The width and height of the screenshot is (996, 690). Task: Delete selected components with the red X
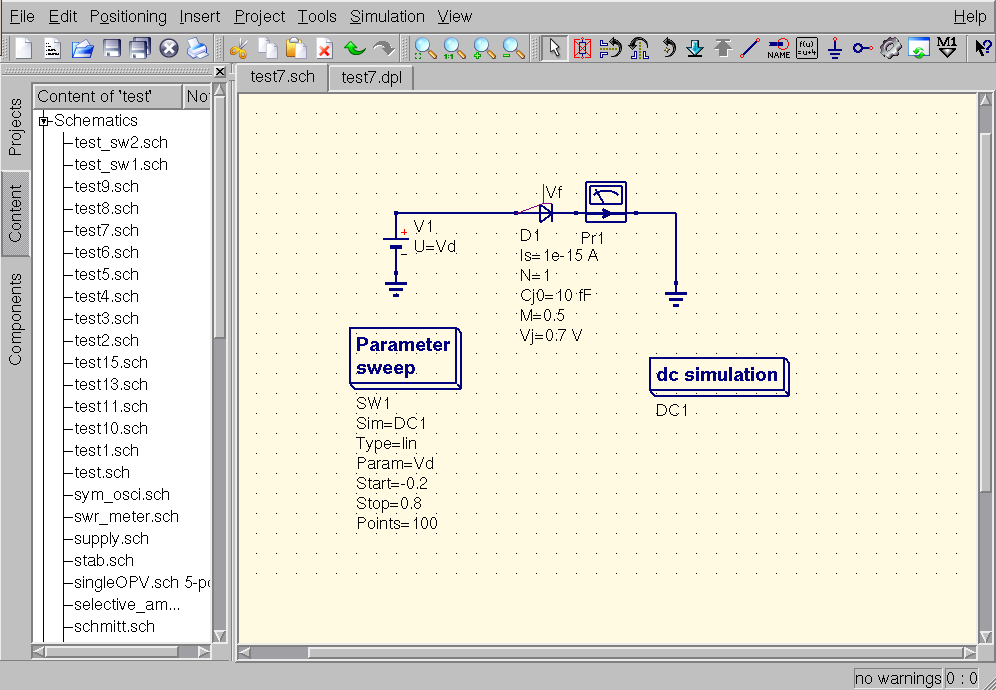coord(325,48)
